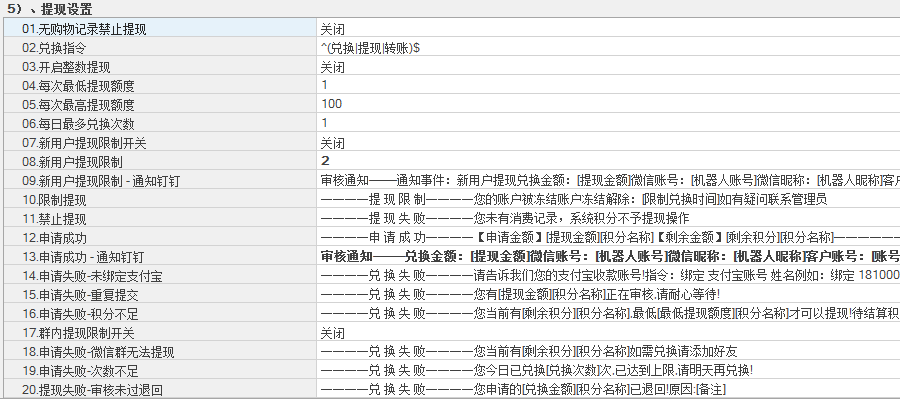Click the bold 审核通知 兑换金额 message
900x399 pixels.
[x=610, y=256]
